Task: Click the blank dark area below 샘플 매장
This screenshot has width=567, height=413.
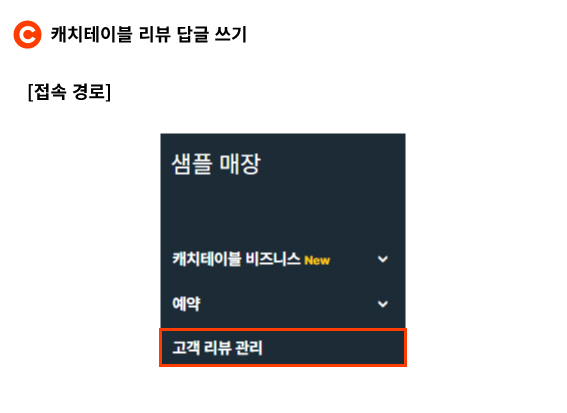Action: click(x=283, y=212)
